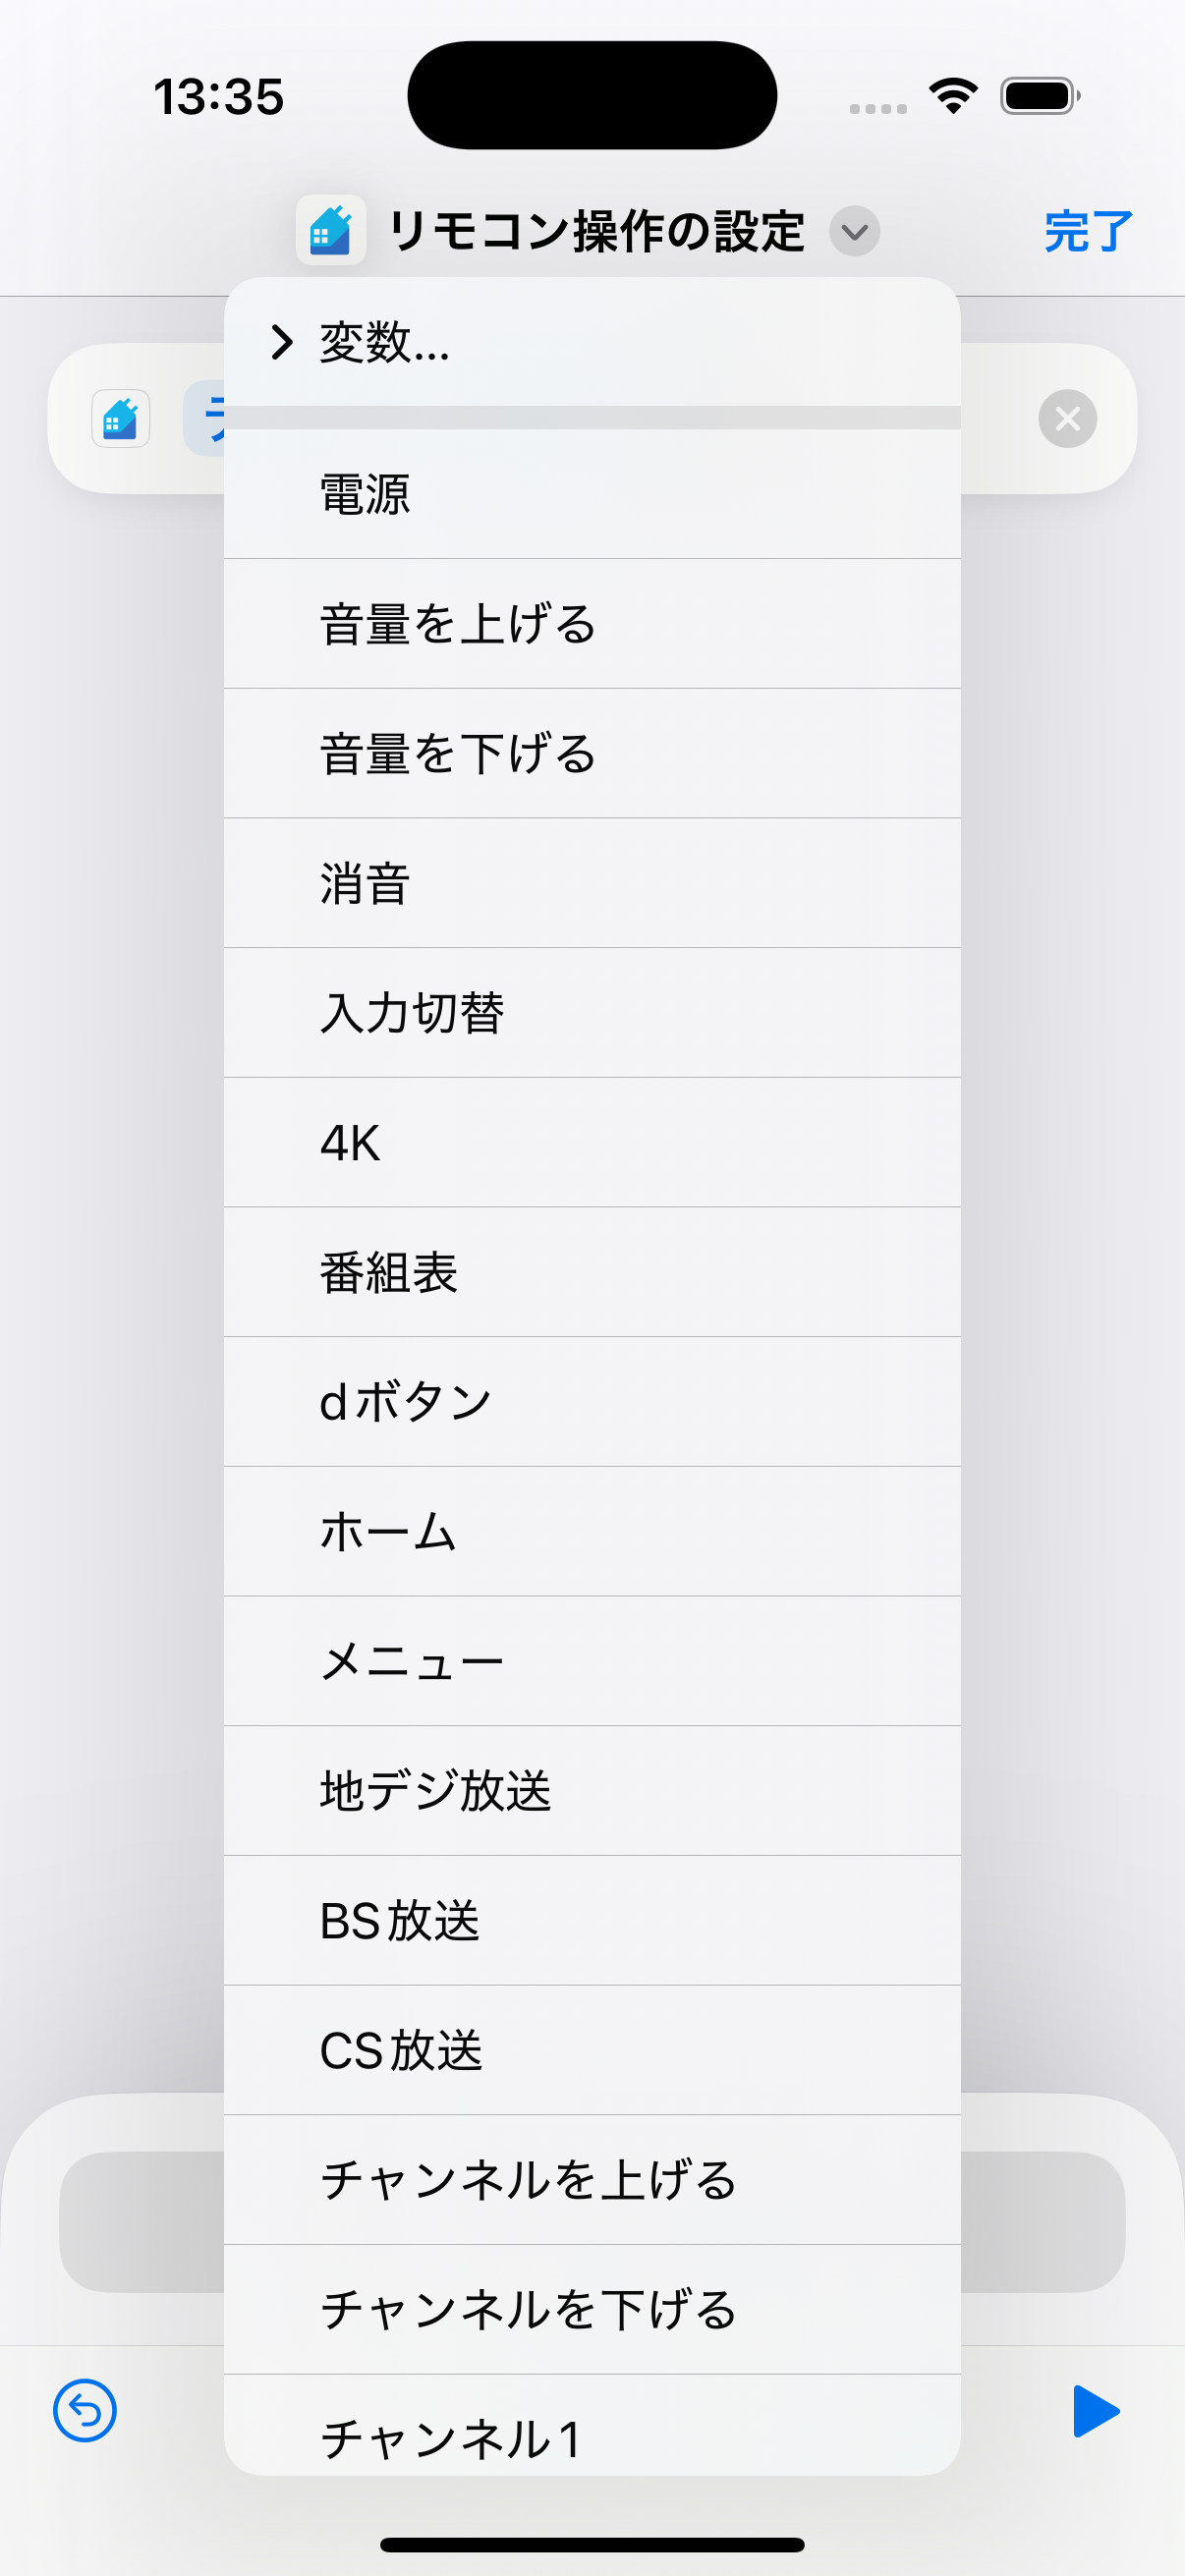Choose 音量を上げる option
This screenshot has width=1185, height=2576.
point(592,624)
